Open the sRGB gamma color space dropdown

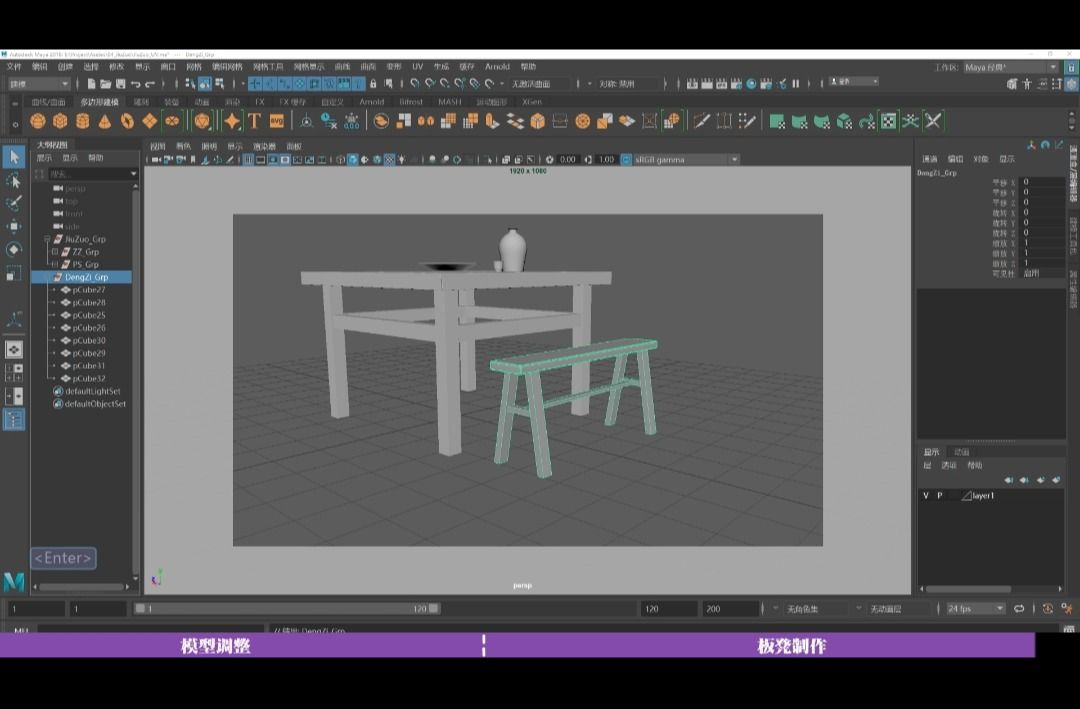pyautogui.click(x=680, y=159)
